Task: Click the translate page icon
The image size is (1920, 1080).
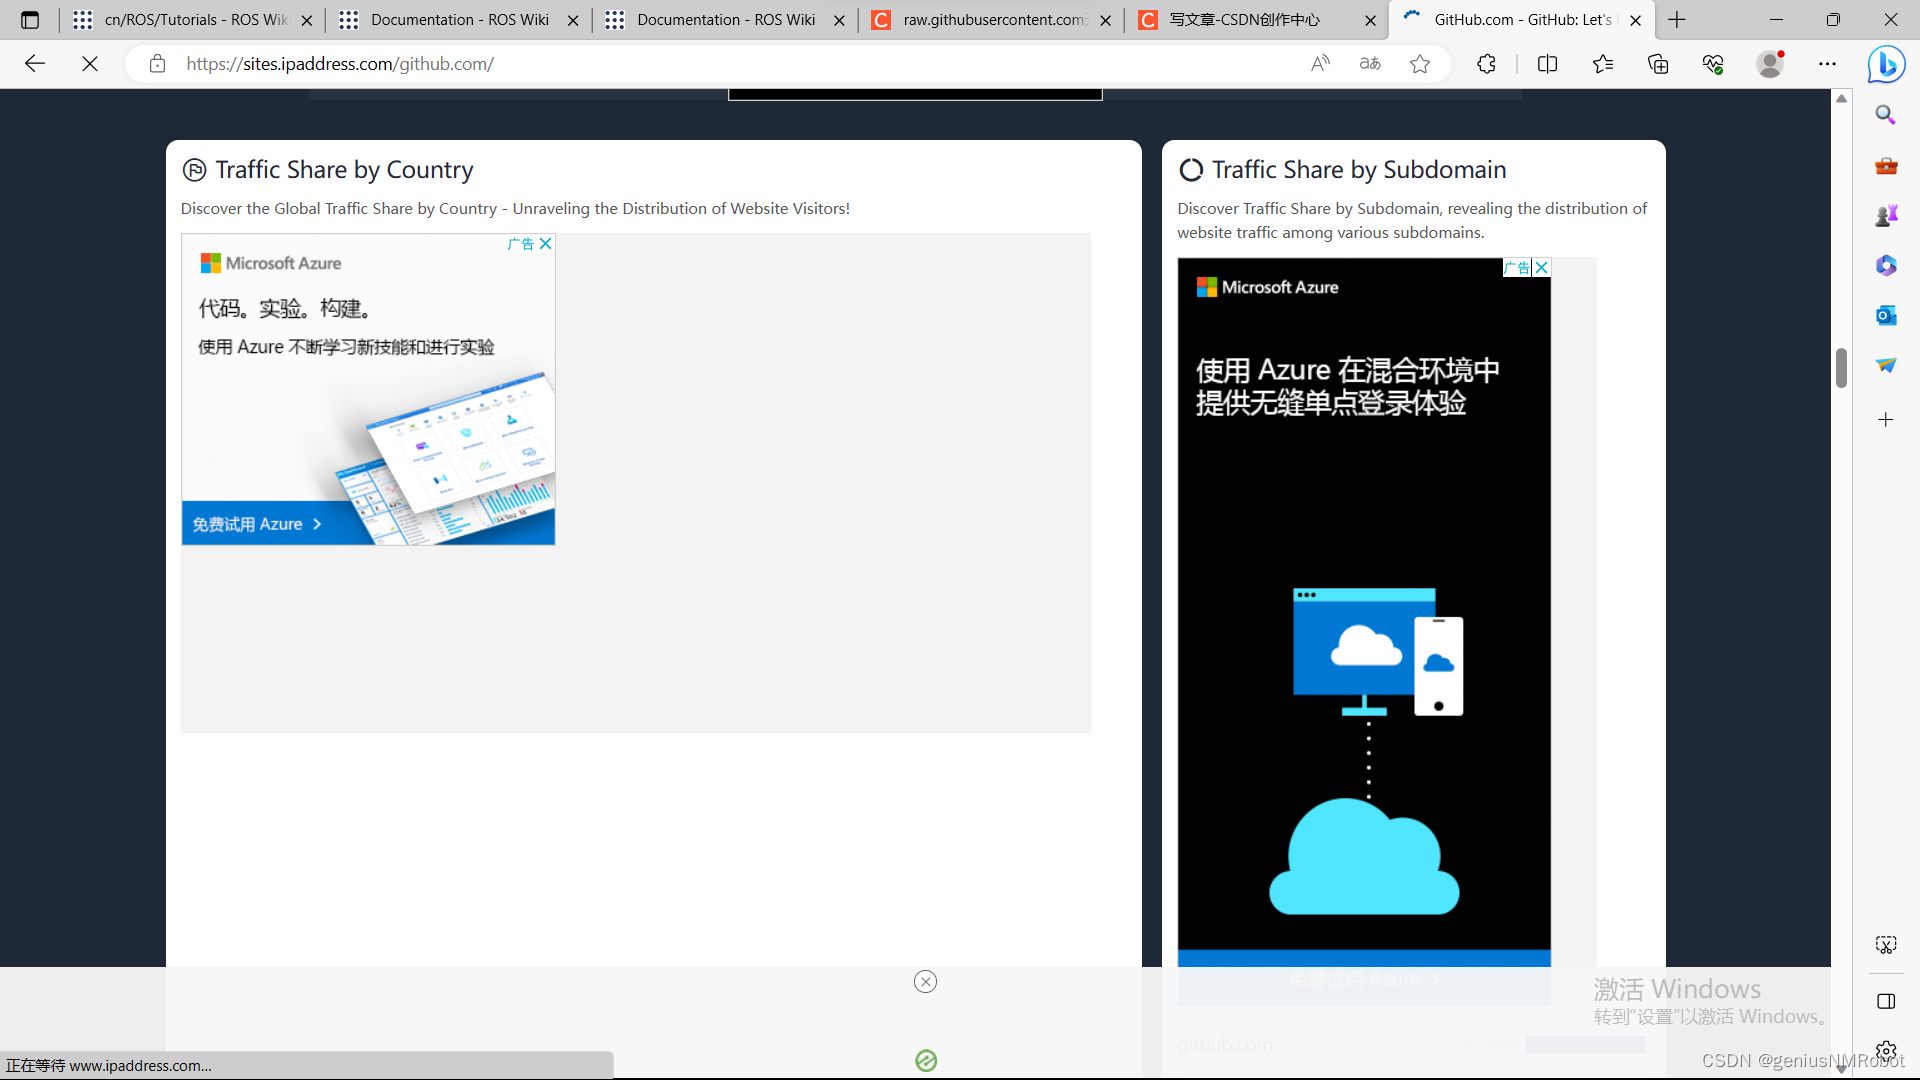Action: point(1370,64)
